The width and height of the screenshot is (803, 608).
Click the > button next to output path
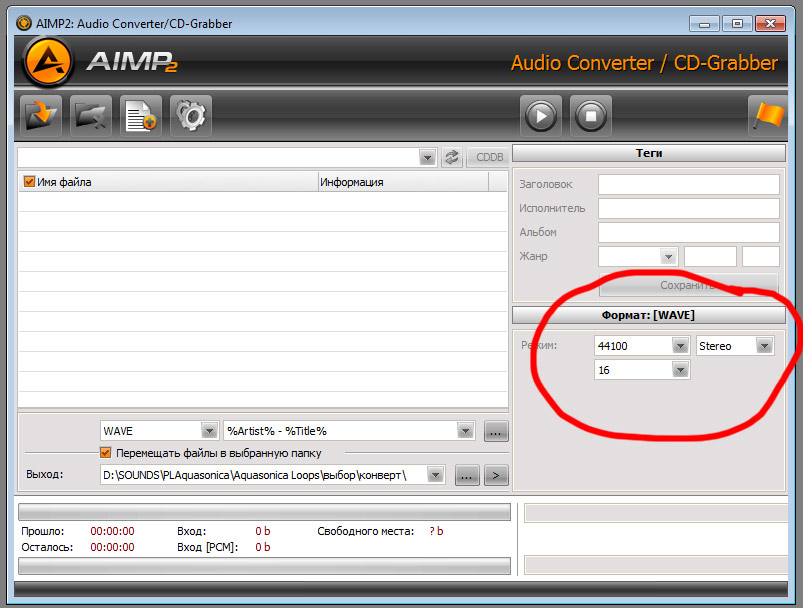click(x=496, y=475)
